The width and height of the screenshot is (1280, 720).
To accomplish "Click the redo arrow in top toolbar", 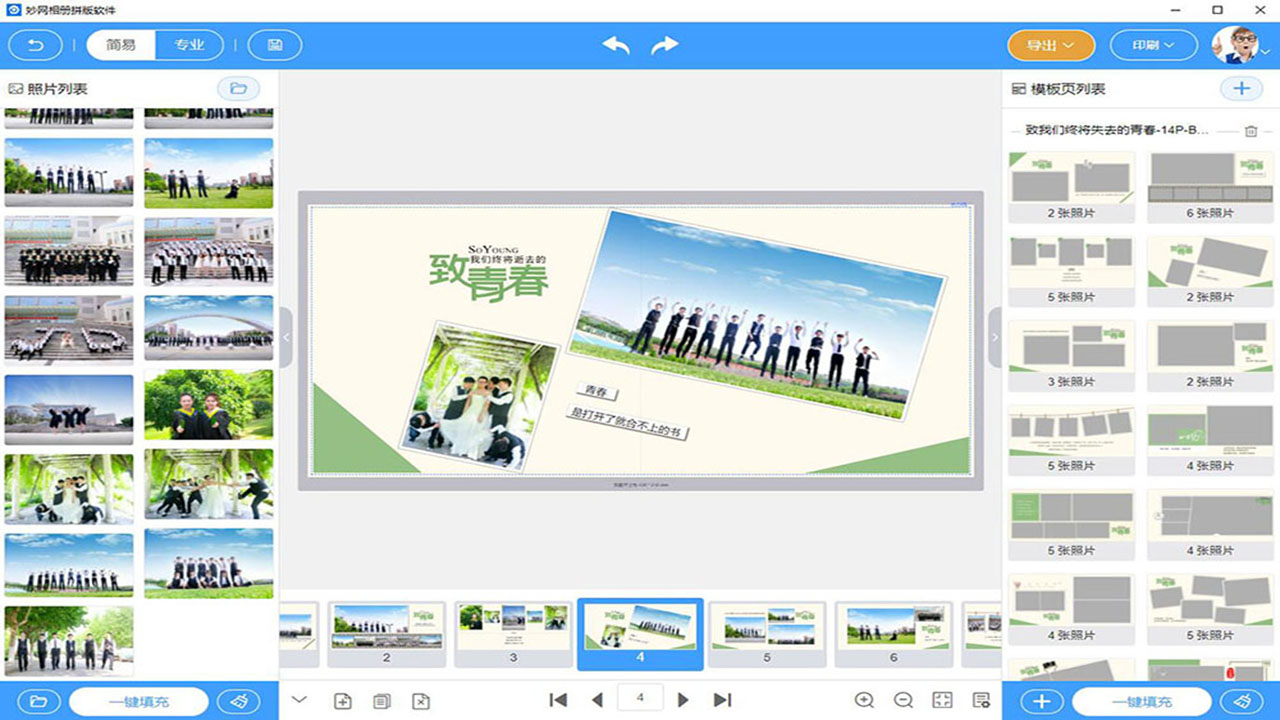I will click(664, 45).
